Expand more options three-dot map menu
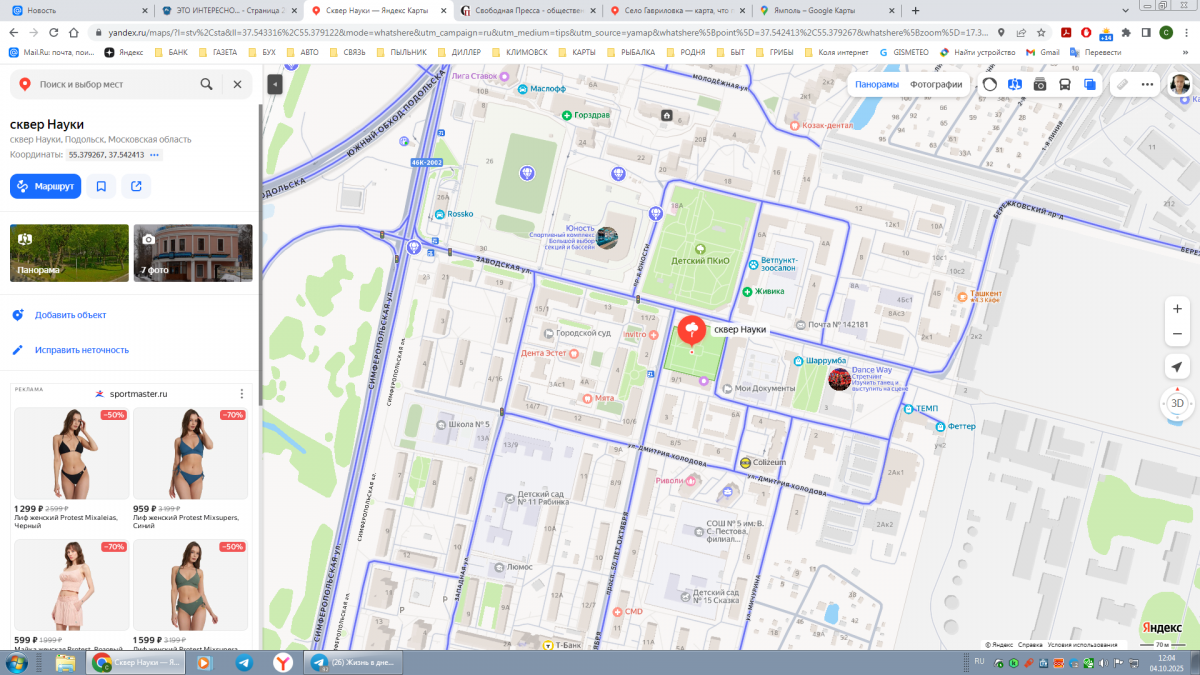Viewport: 1200px width, 675px height. [x=1147, y=85]
